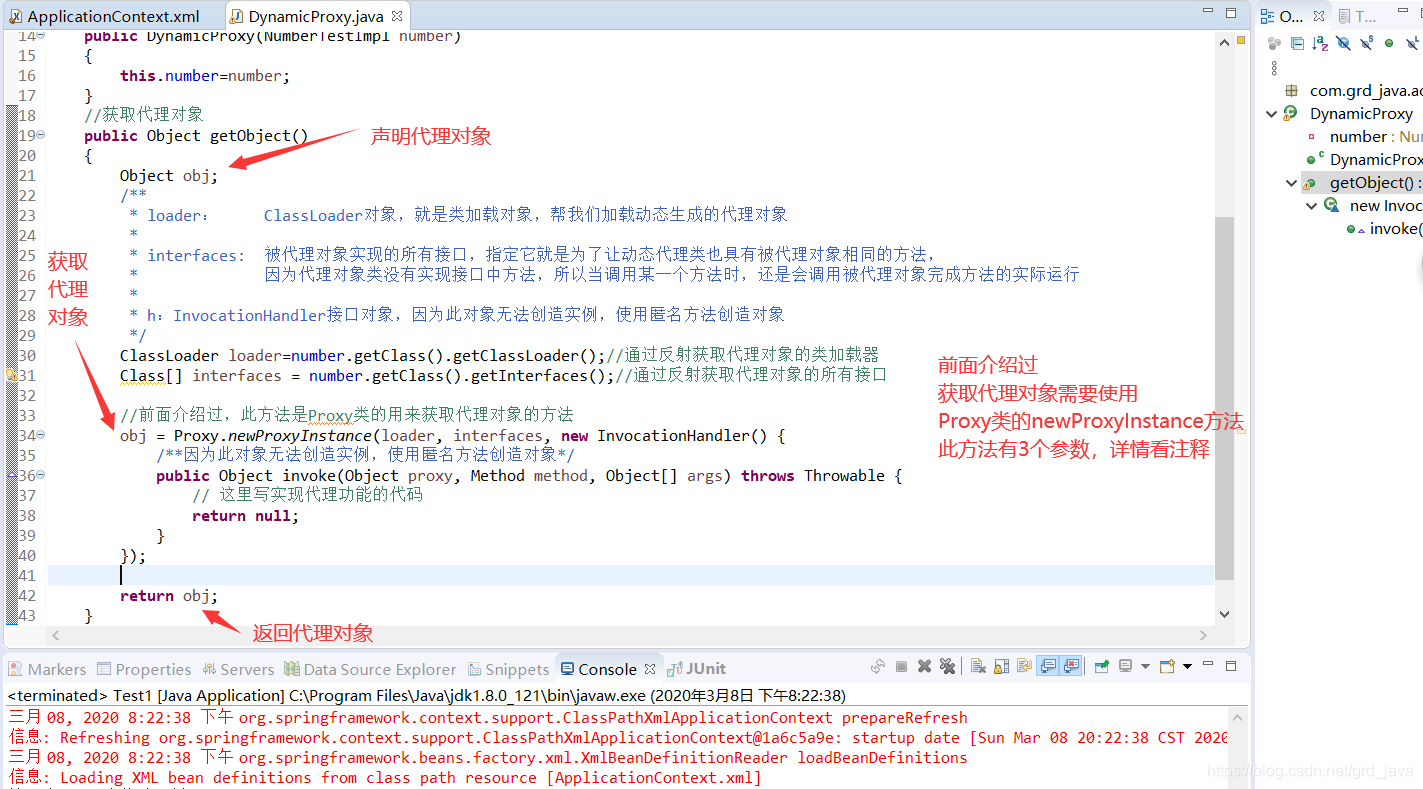The width and height of the screenshot is (1423, 789).
Task: Click Terminate icon in Console toolbar
Action: pyautogui.click(x=901, y=667)
